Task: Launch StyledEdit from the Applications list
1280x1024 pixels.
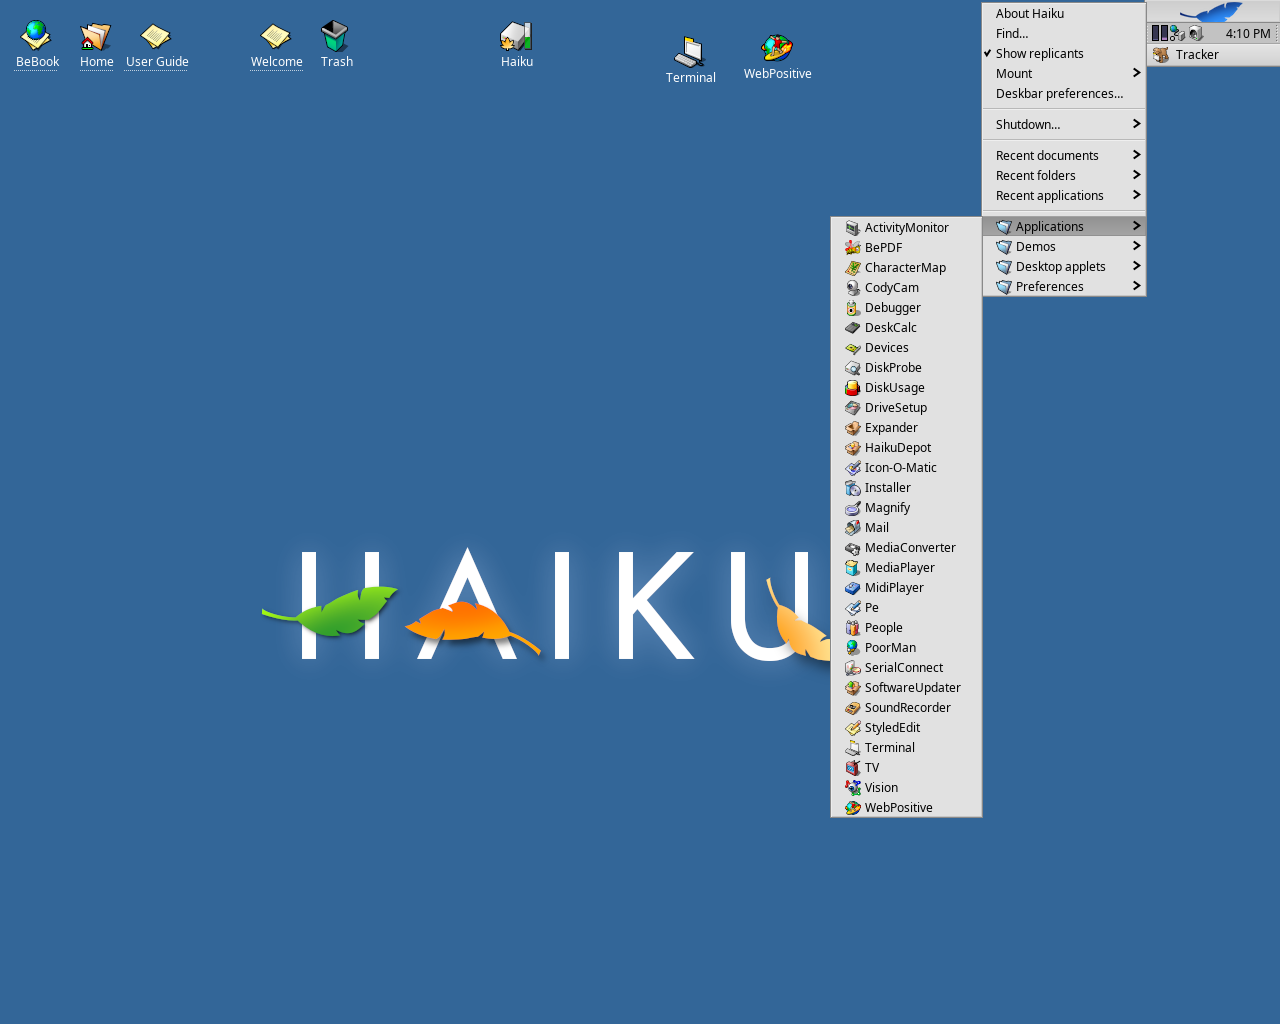Action: 906,728
